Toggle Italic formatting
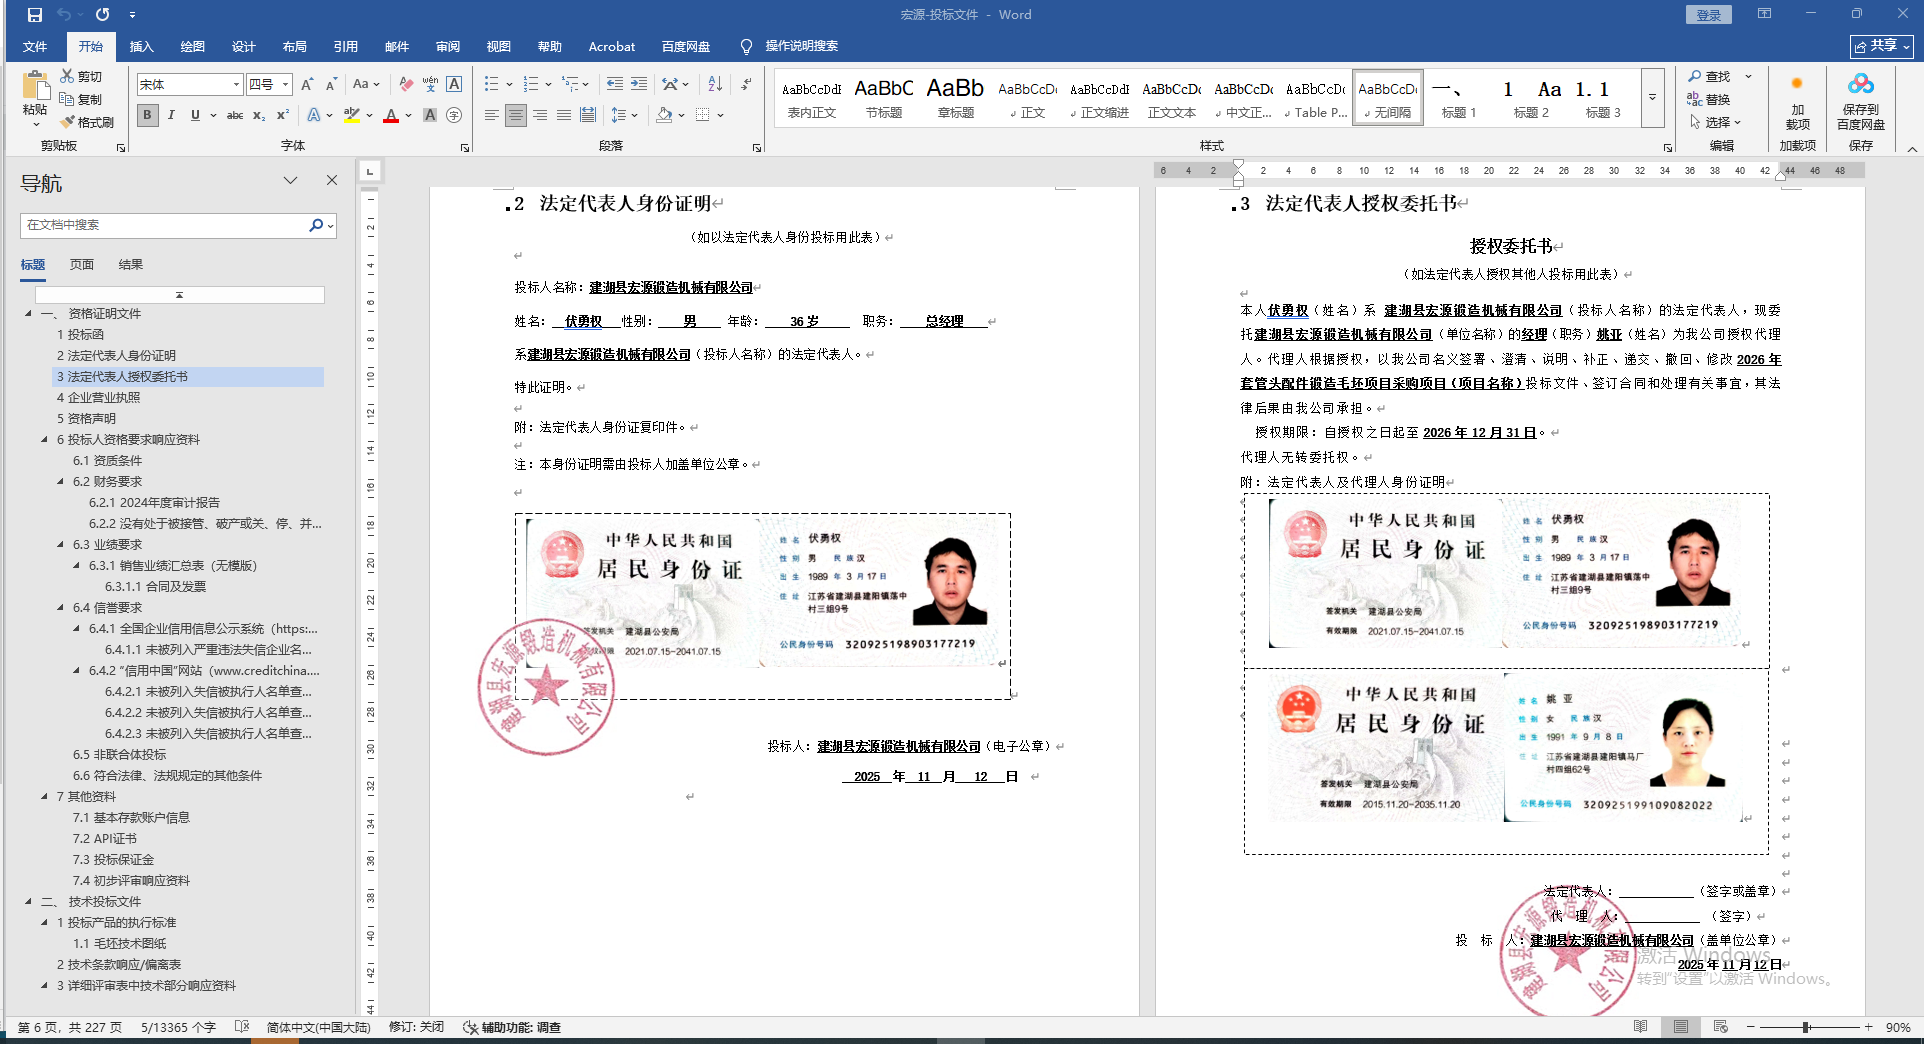 (171, 115)
